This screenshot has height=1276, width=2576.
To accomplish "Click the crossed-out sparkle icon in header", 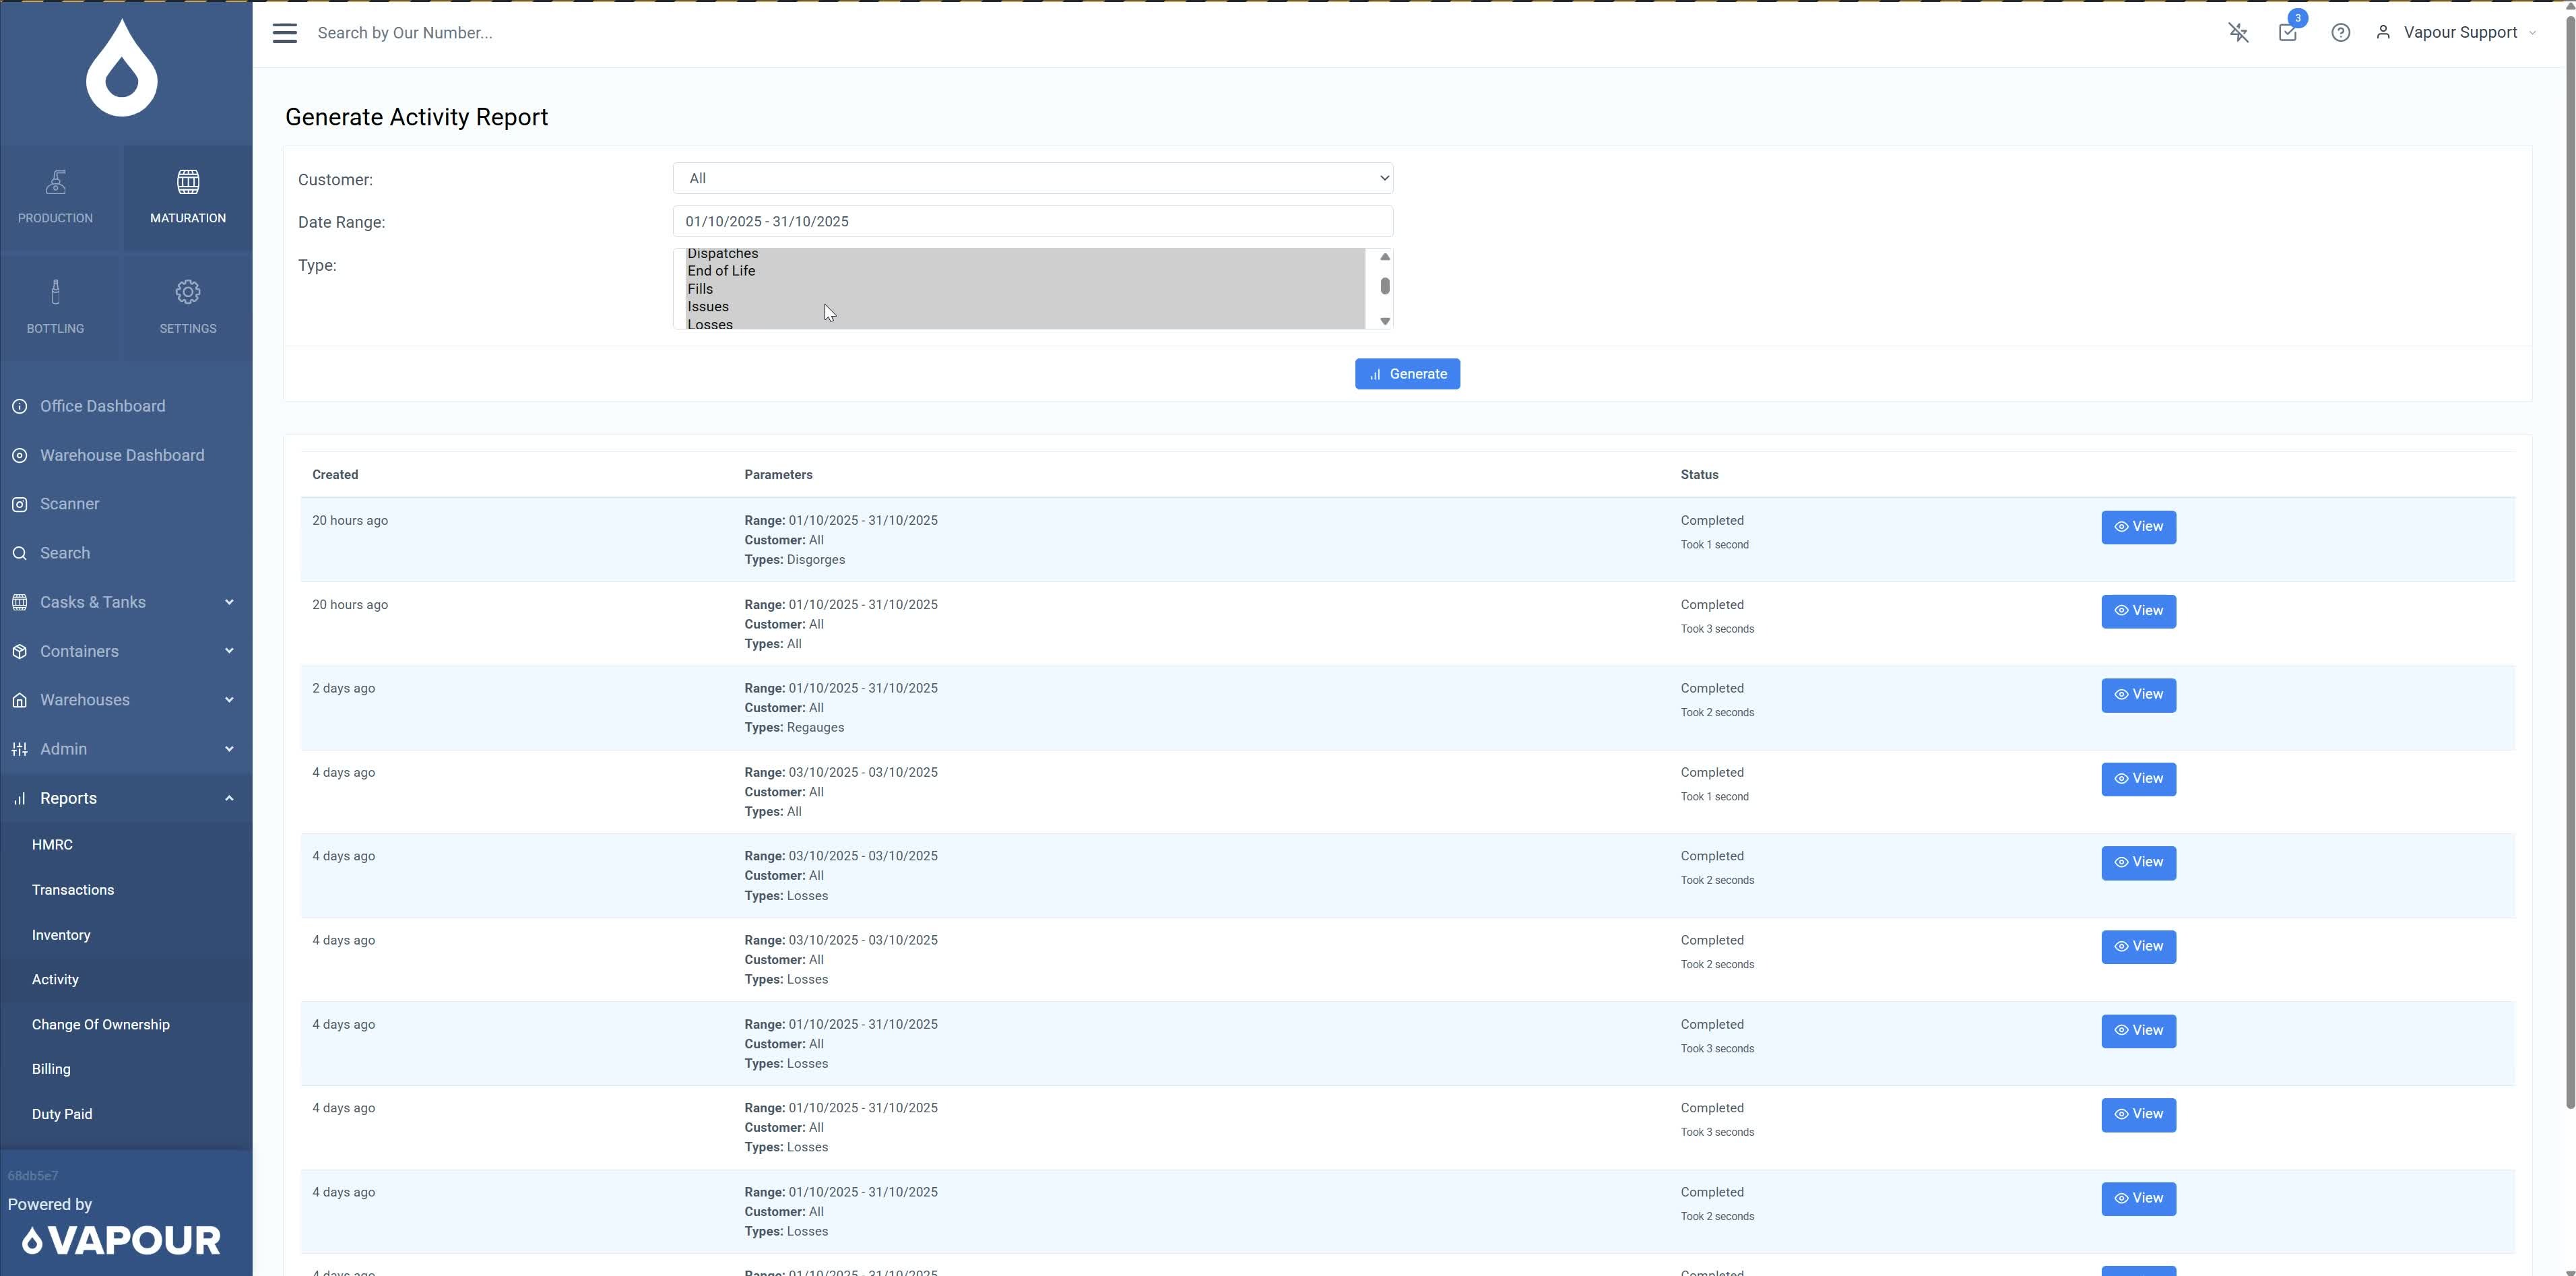I will point(2238,33).
